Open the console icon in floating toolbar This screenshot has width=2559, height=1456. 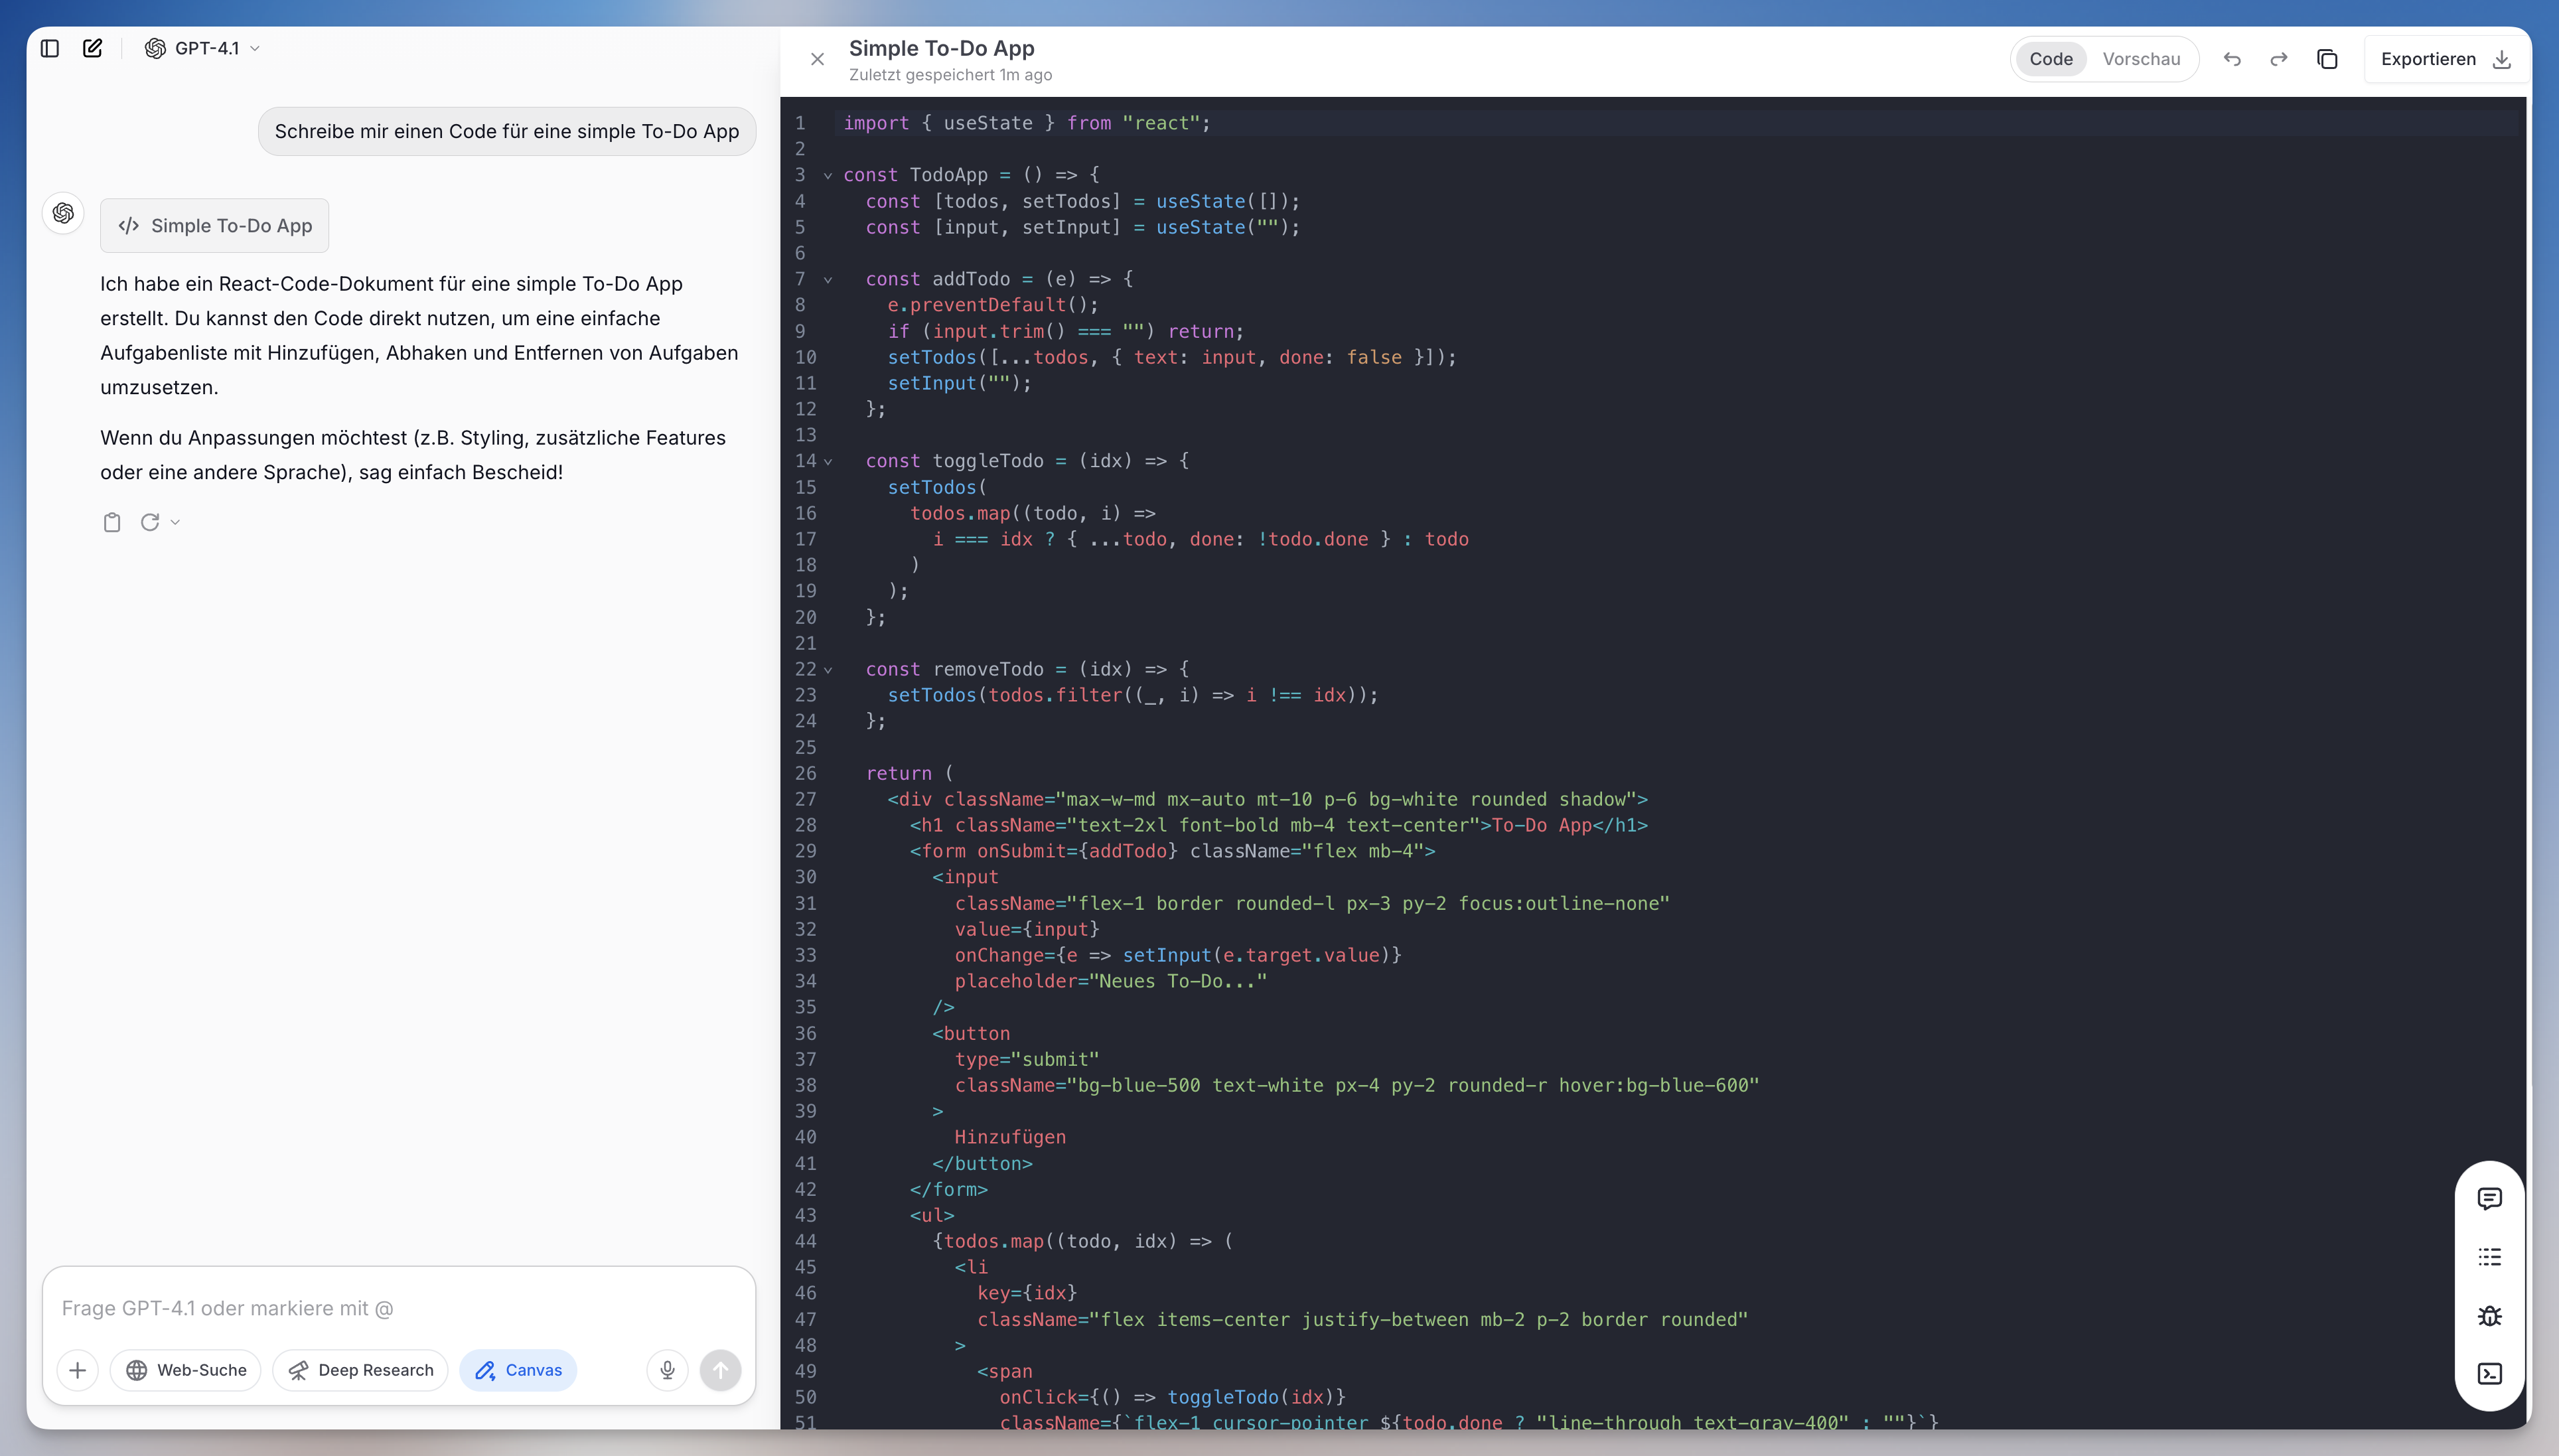(x=2489, y=1373)
